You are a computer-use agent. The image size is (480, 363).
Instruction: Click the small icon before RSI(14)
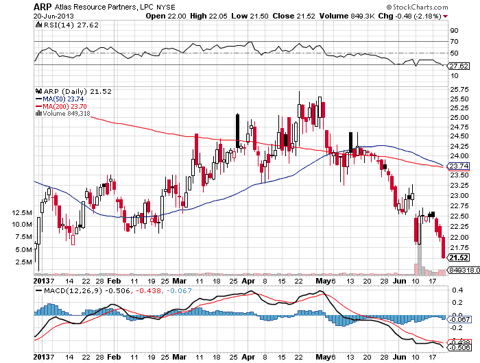click(x=38, y=25)
